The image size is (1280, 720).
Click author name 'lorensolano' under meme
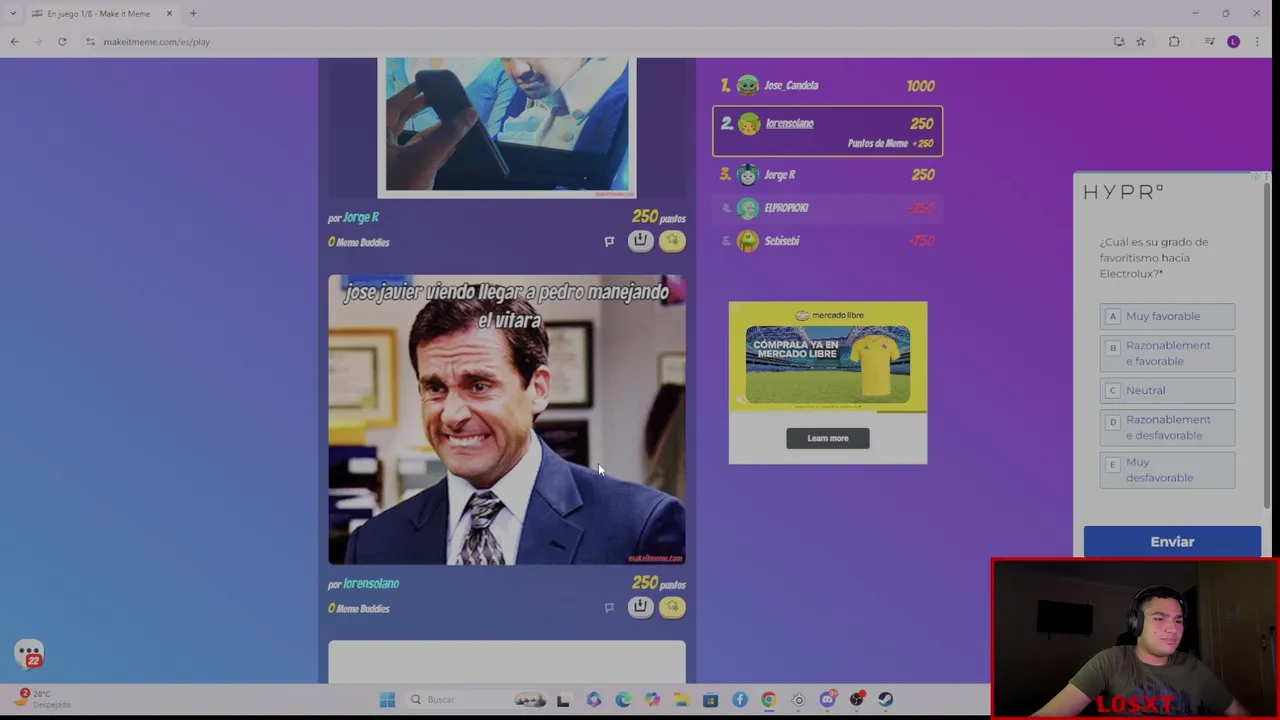pos(371,583)
